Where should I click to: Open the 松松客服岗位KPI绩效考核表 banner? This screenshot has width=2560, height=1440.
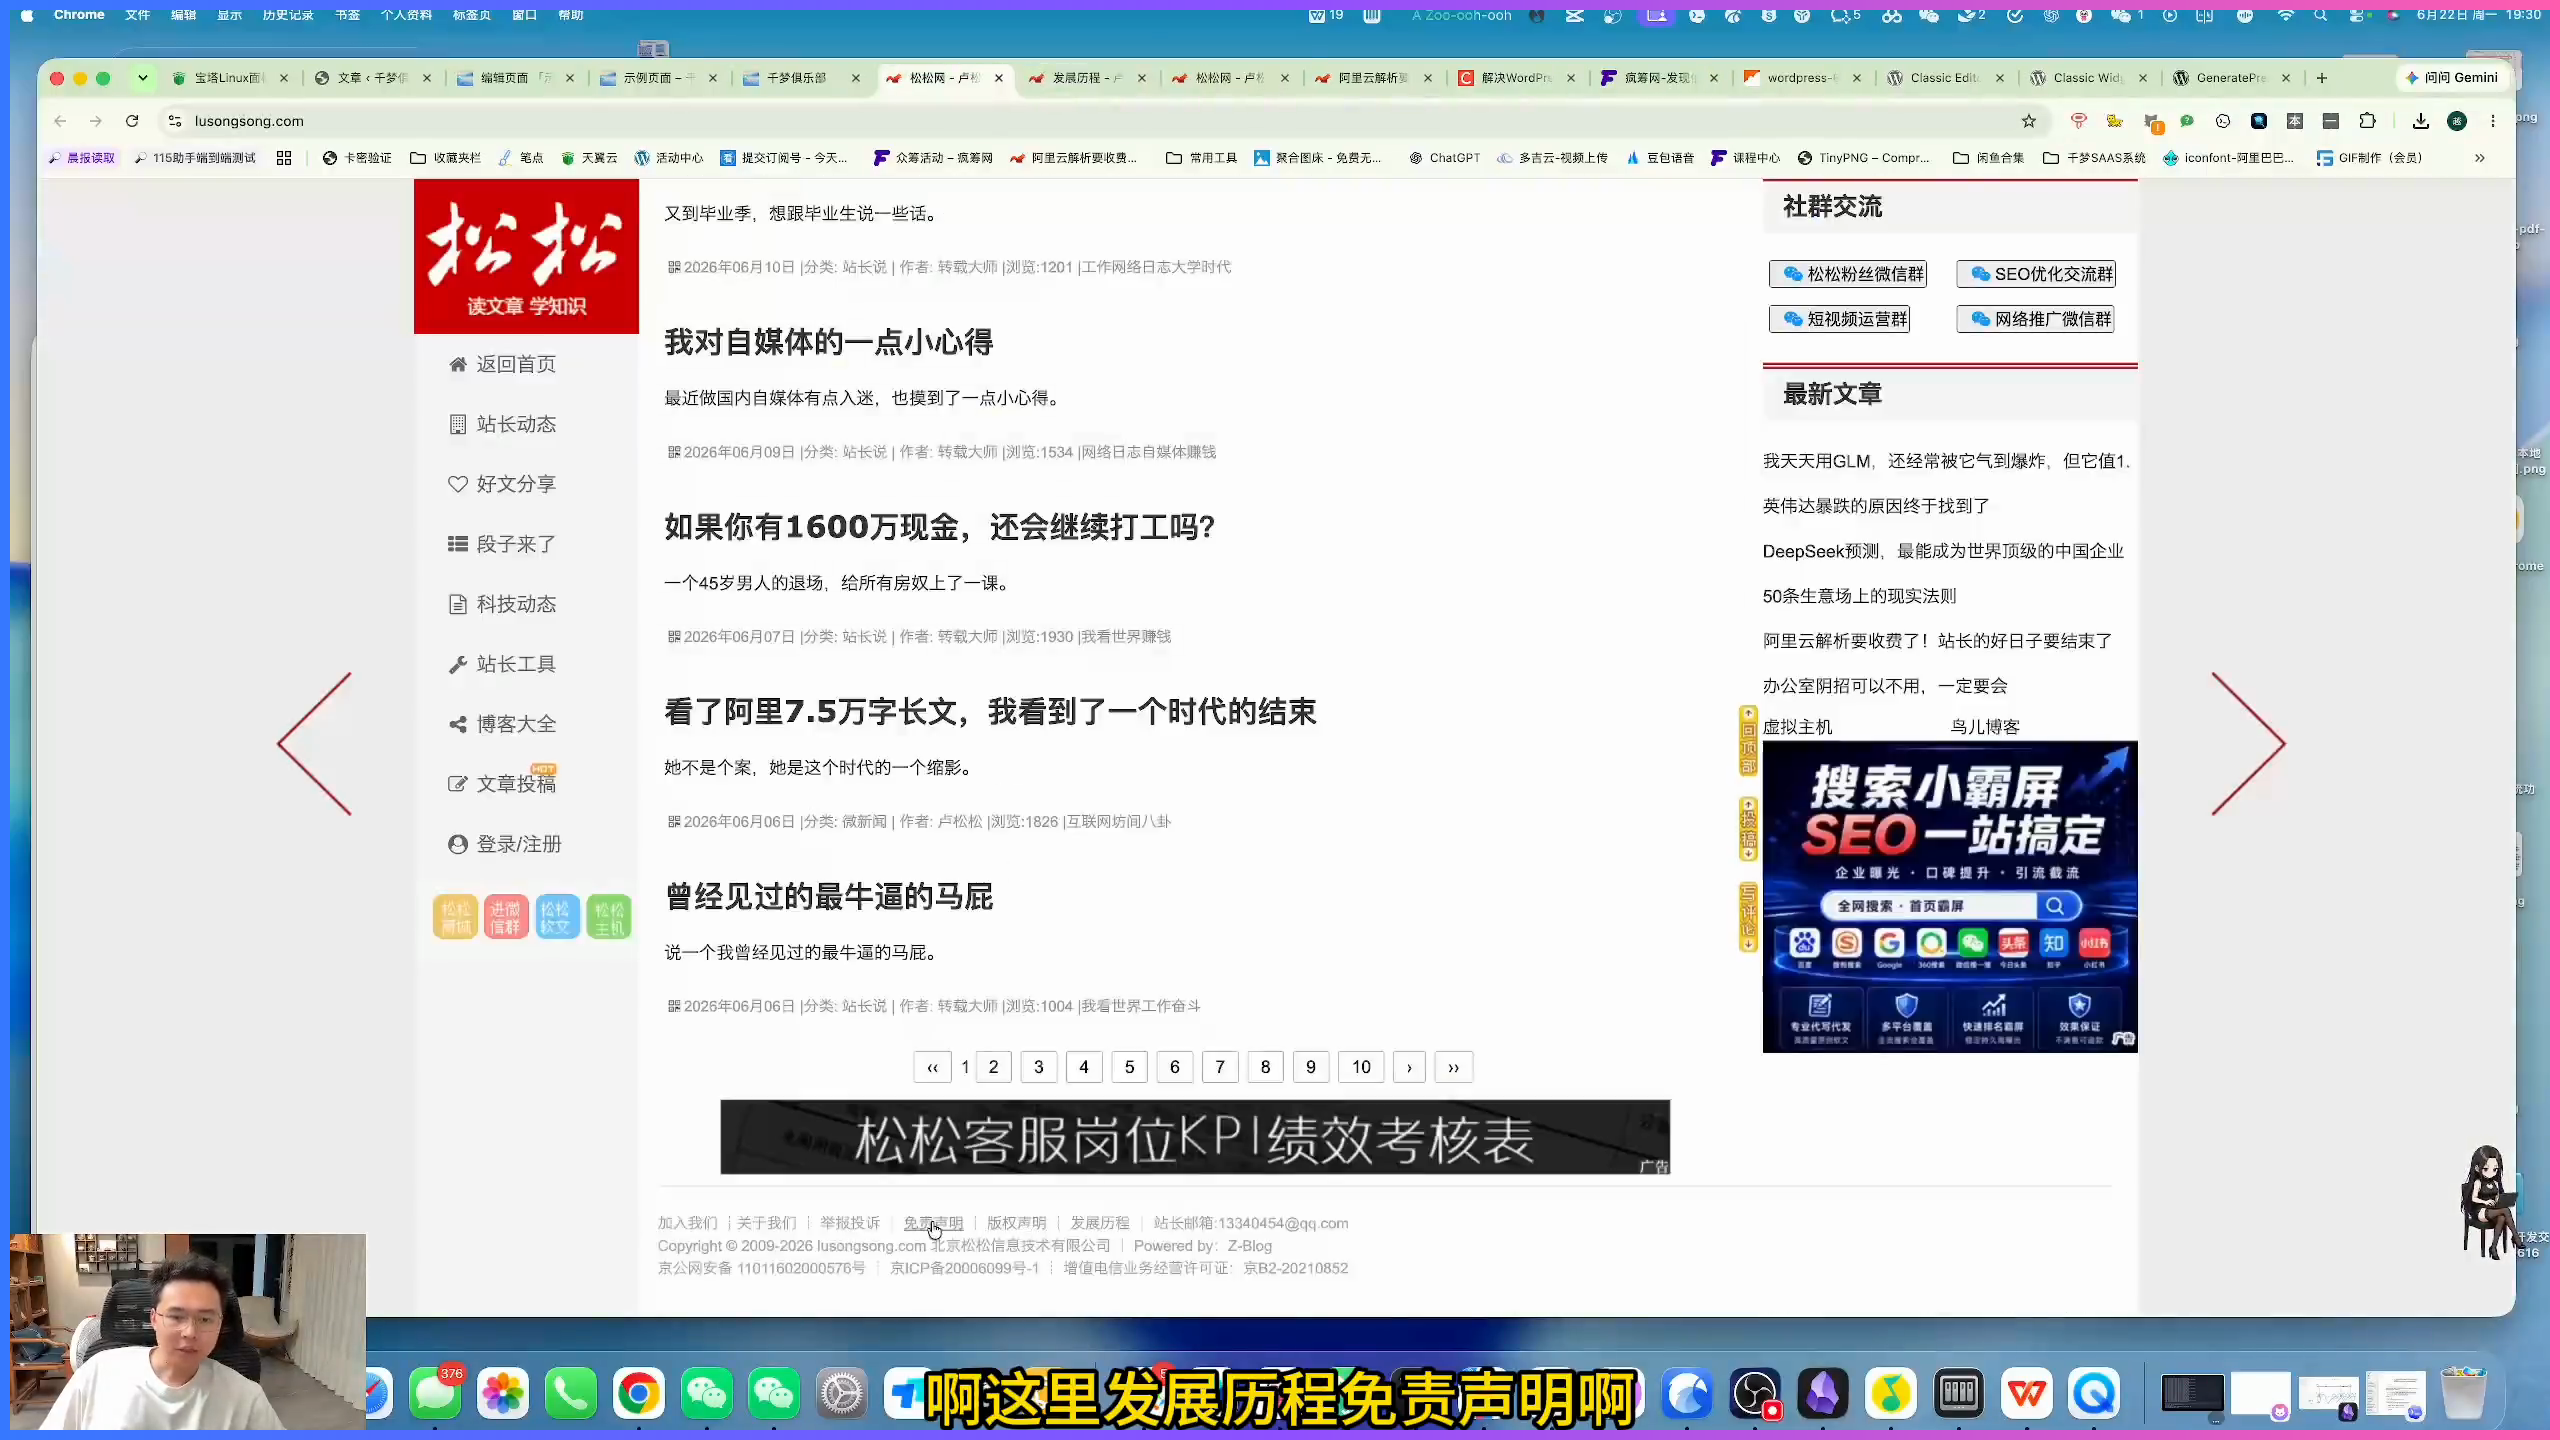(x=1195, y=1137)
